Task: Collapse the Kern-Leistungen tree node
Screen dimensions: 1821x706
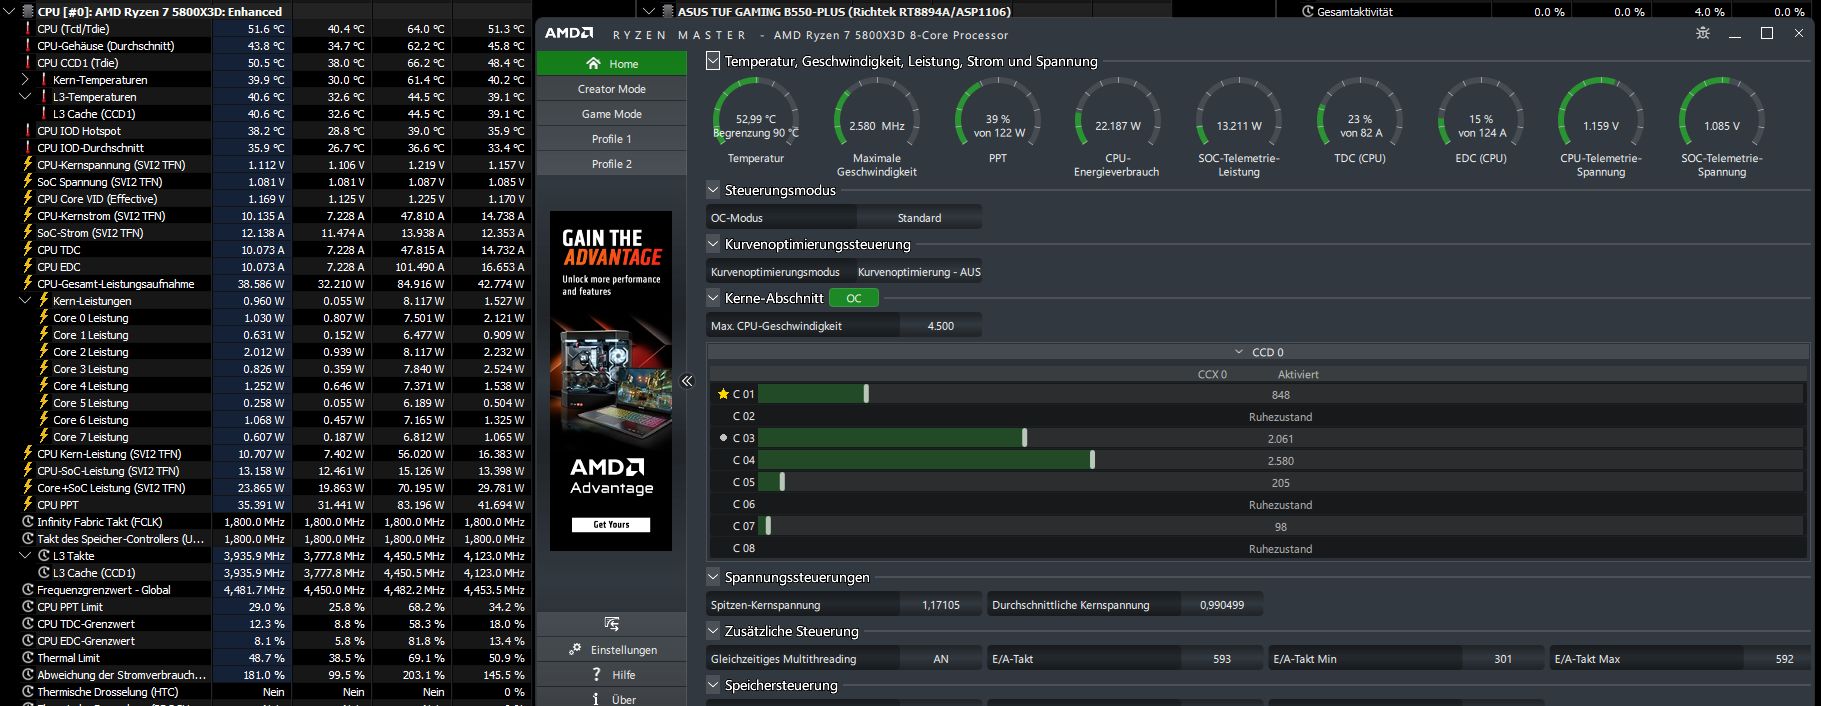Action: click(26, 301)
